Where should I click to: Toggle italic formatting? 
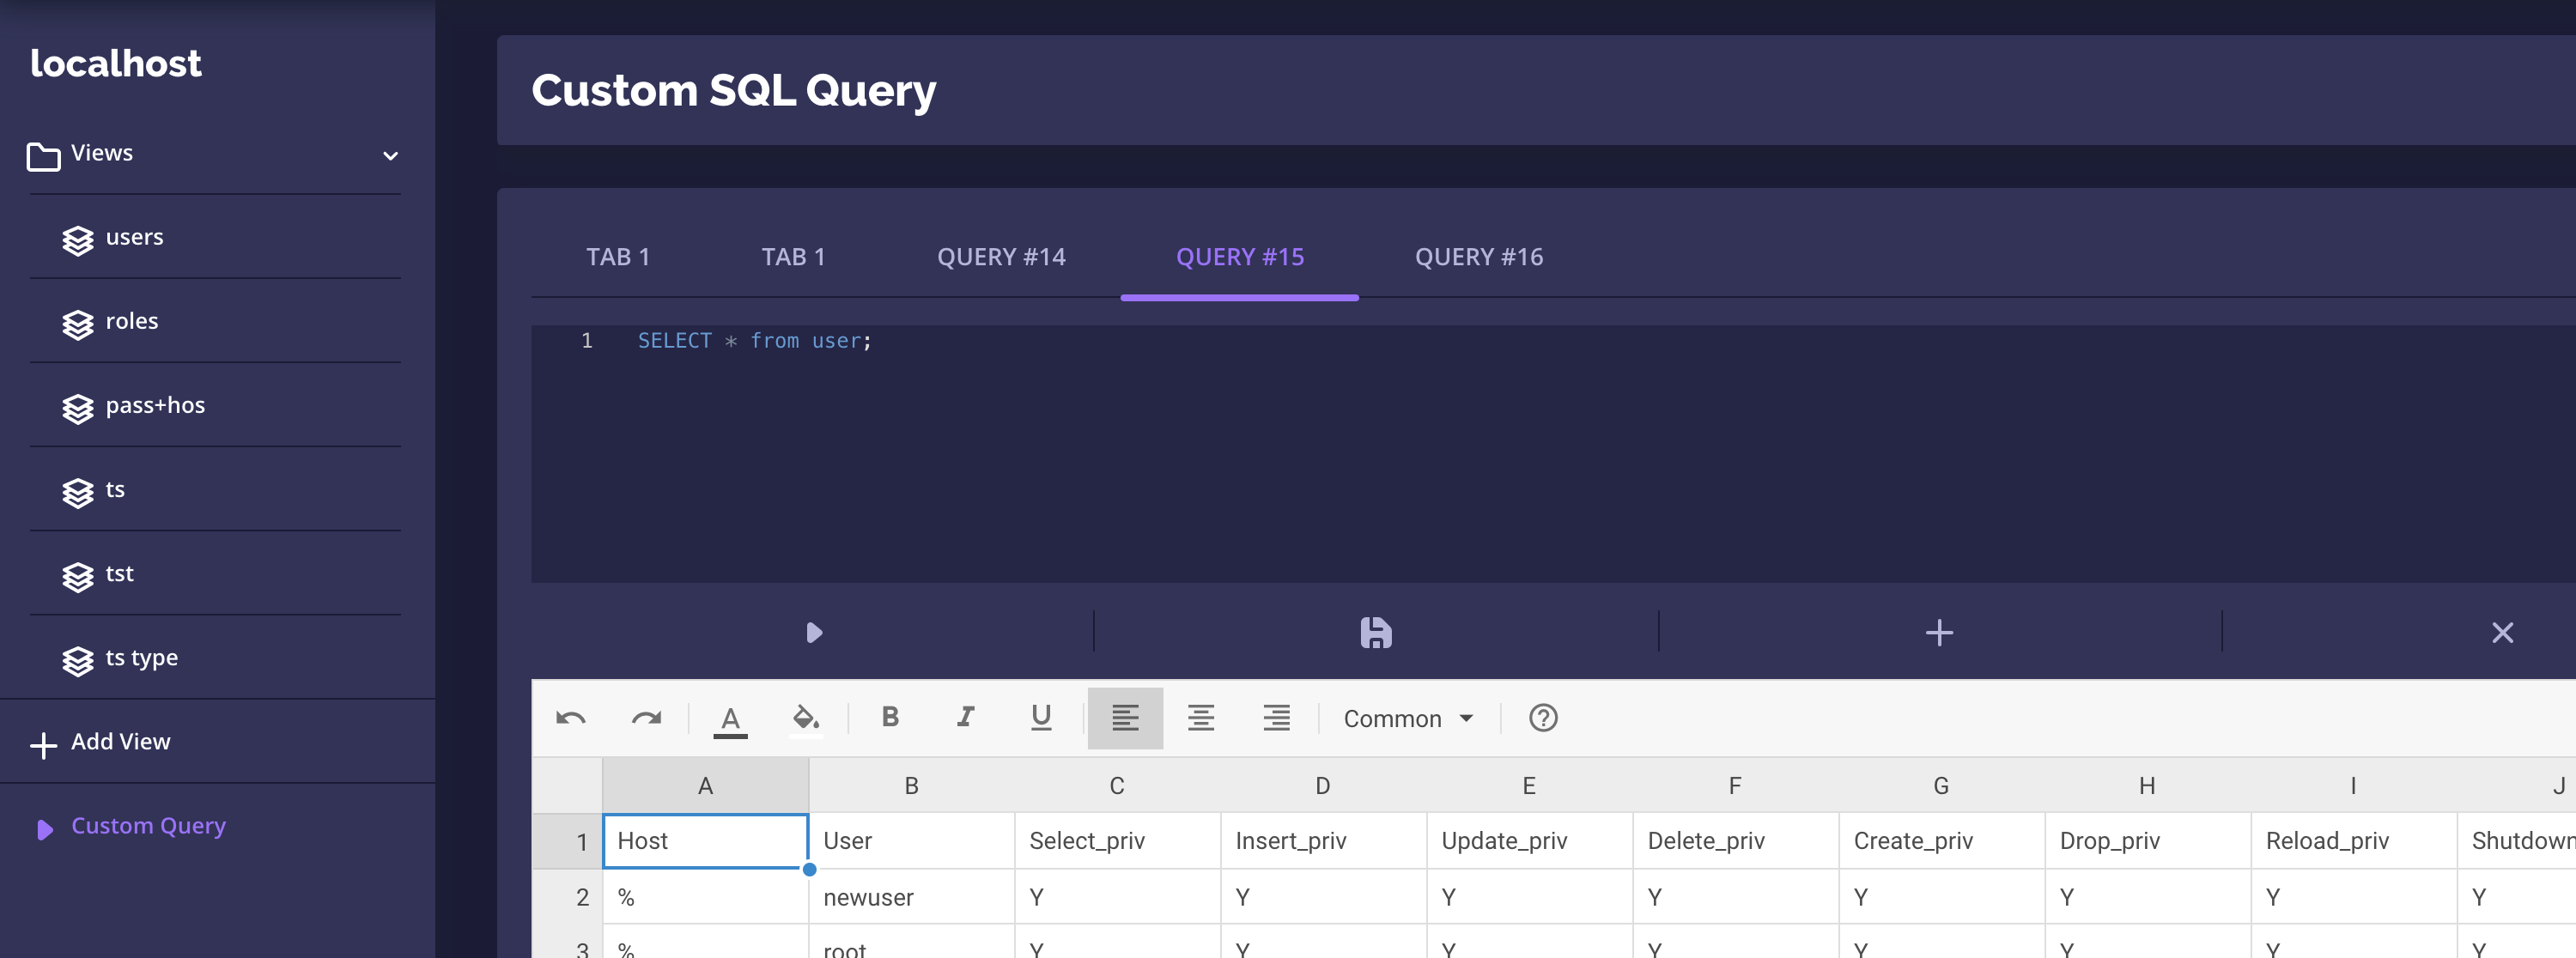tap(965, 717)
